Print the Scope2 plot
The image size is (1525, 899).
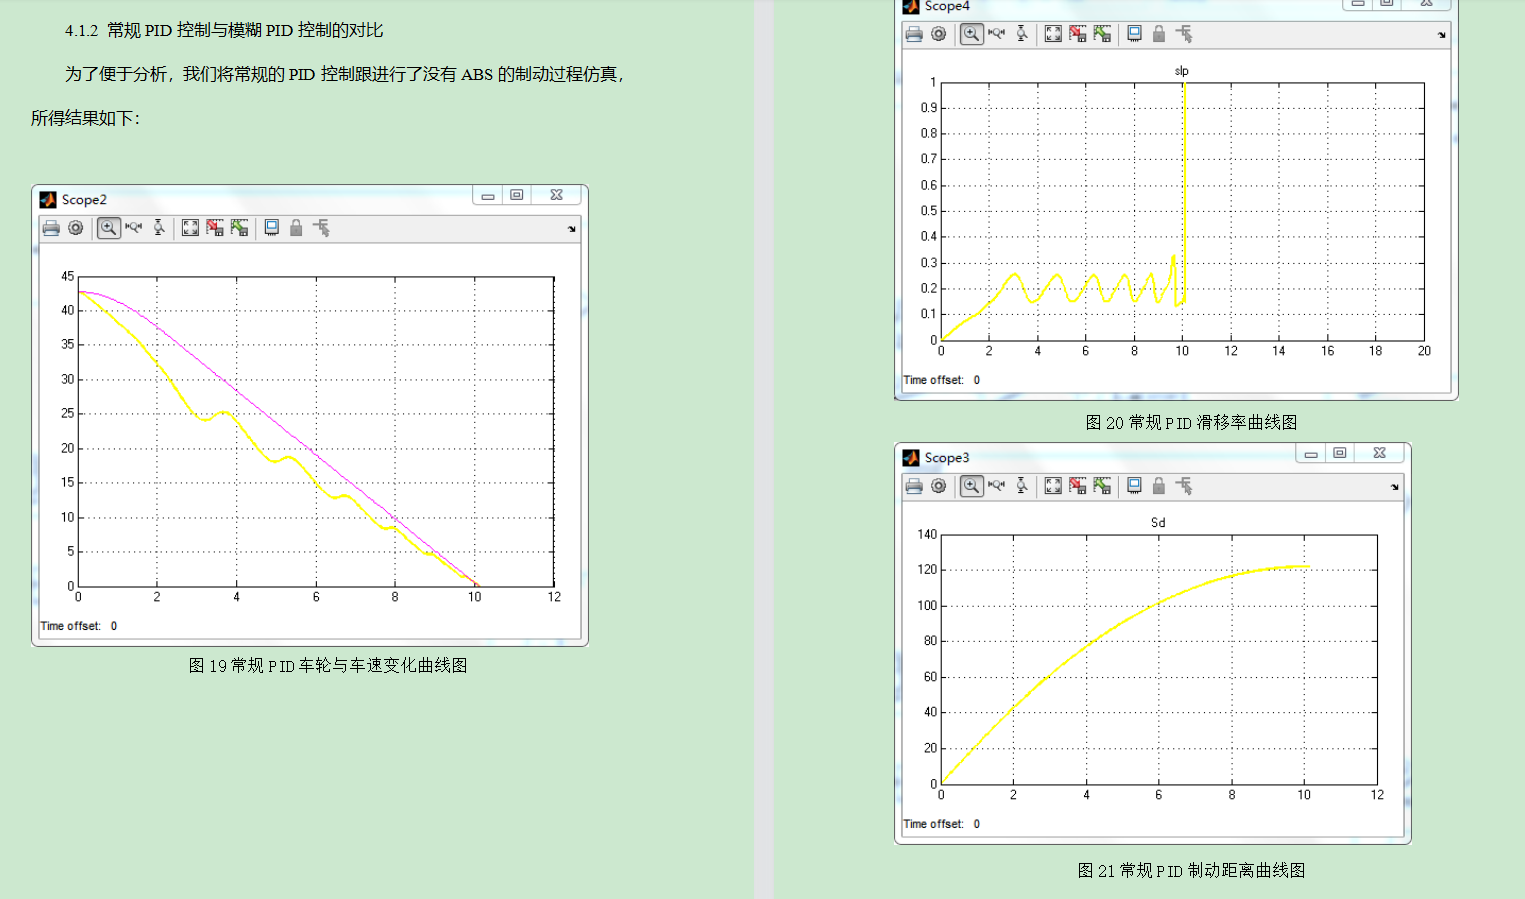click(51, 228)
